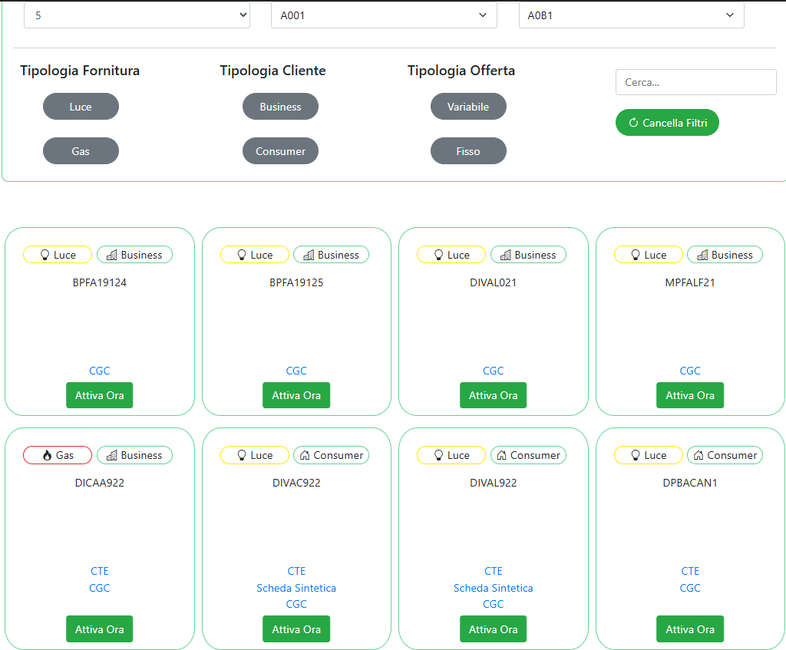This screenshot has width=786, height=650.
Task: Click Cancella Filtri button
Action: point(667,123)
